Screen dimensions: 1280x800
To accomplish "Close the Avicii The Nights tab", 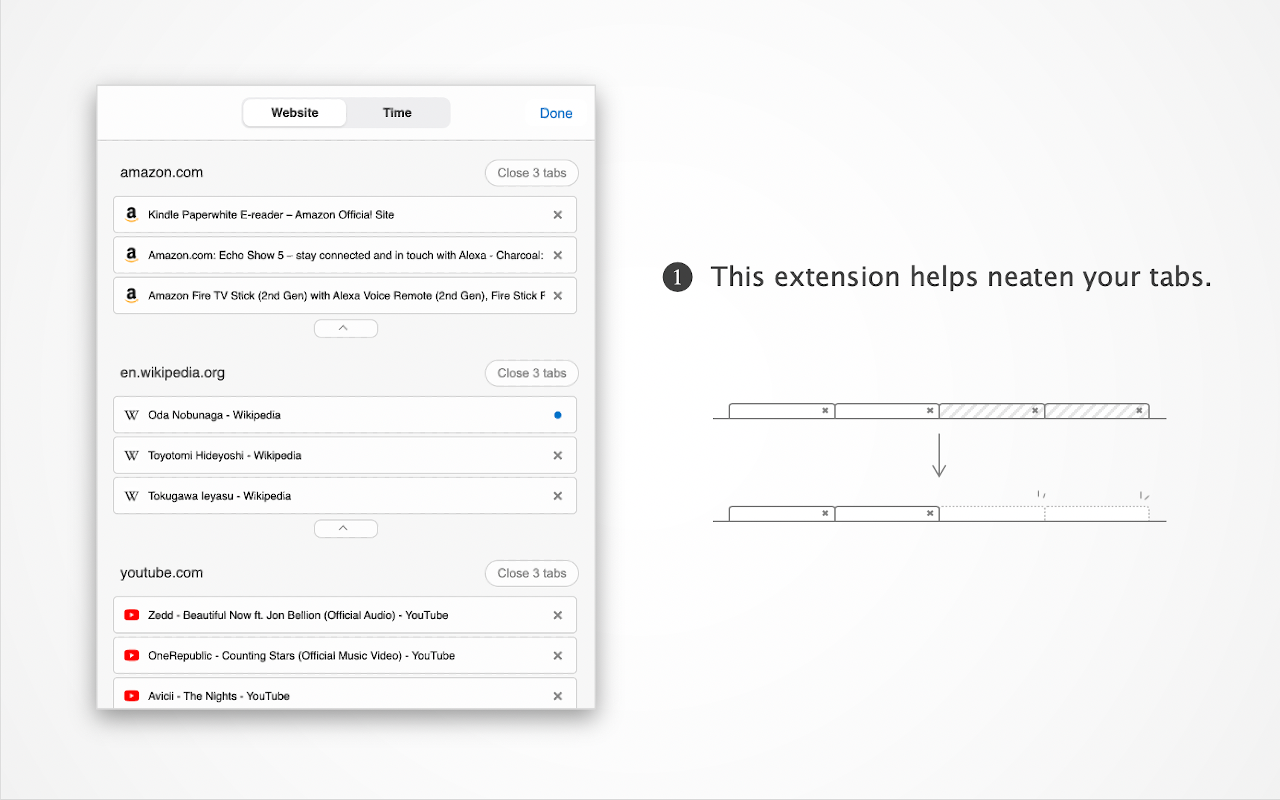I will click(558, 695).
